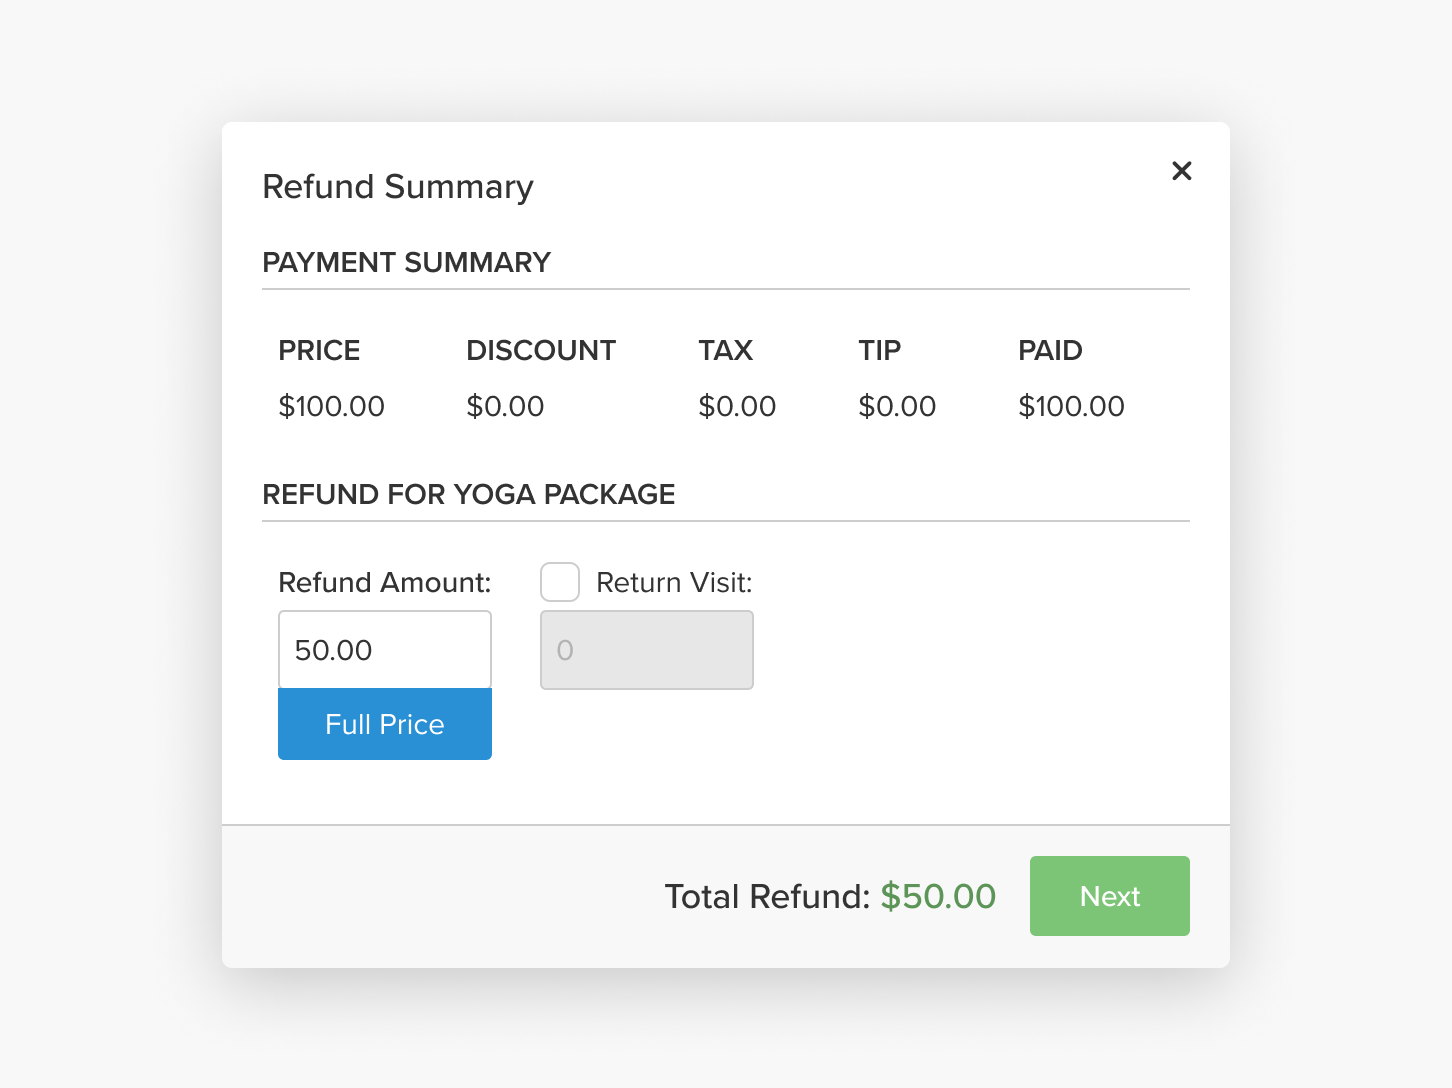Click the TIP column header
Viewport: 1452px width, 1088px height.
click(x=880, y=350)
